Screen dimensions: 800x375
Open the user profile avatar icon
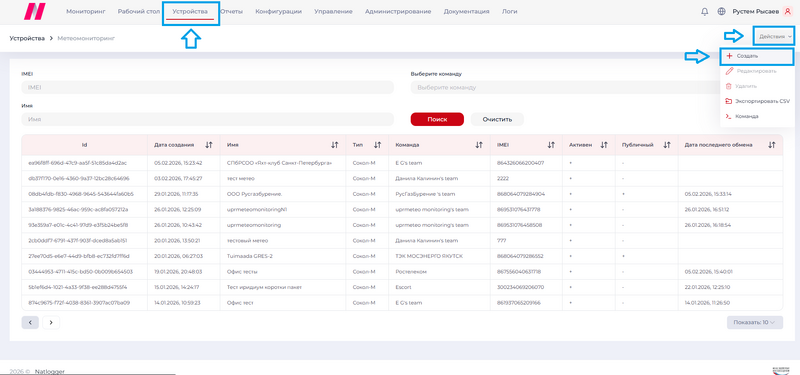786,12
